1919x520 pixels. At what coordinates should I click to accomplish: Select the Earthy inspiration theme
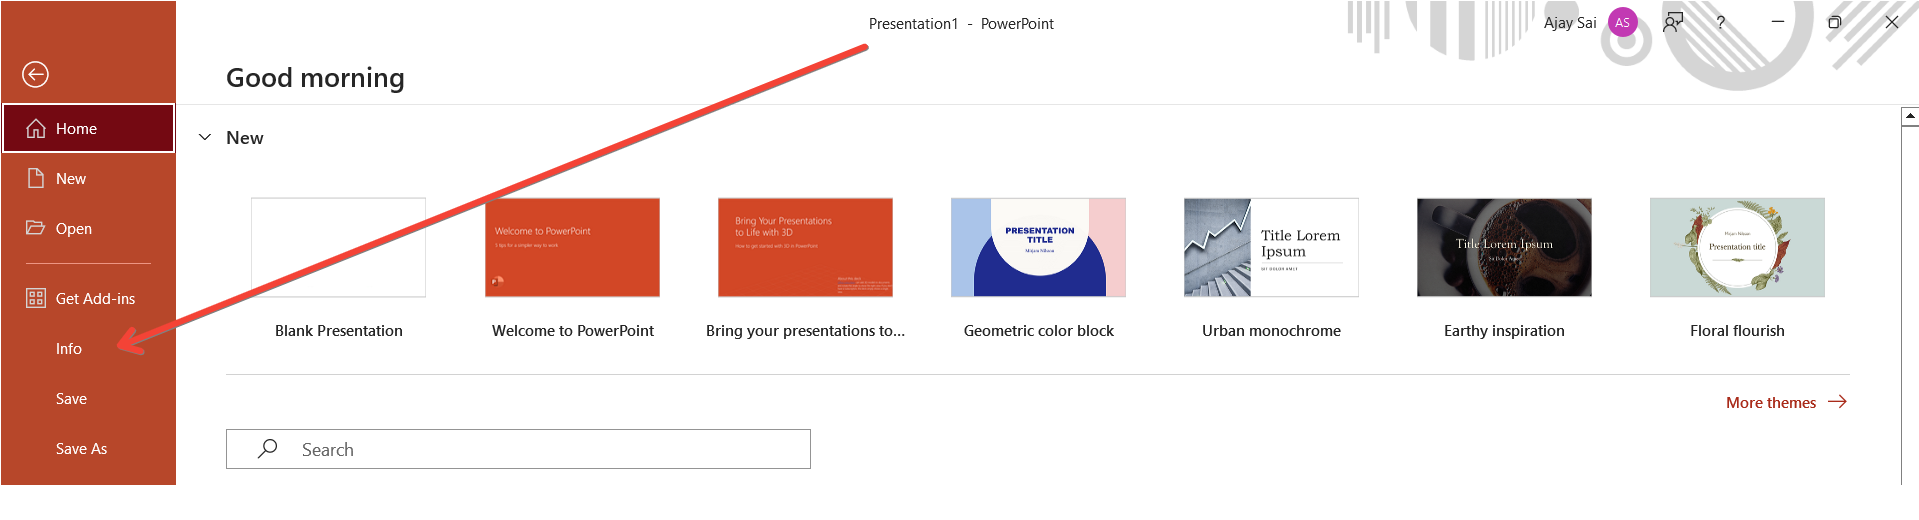click(1504, 247)
